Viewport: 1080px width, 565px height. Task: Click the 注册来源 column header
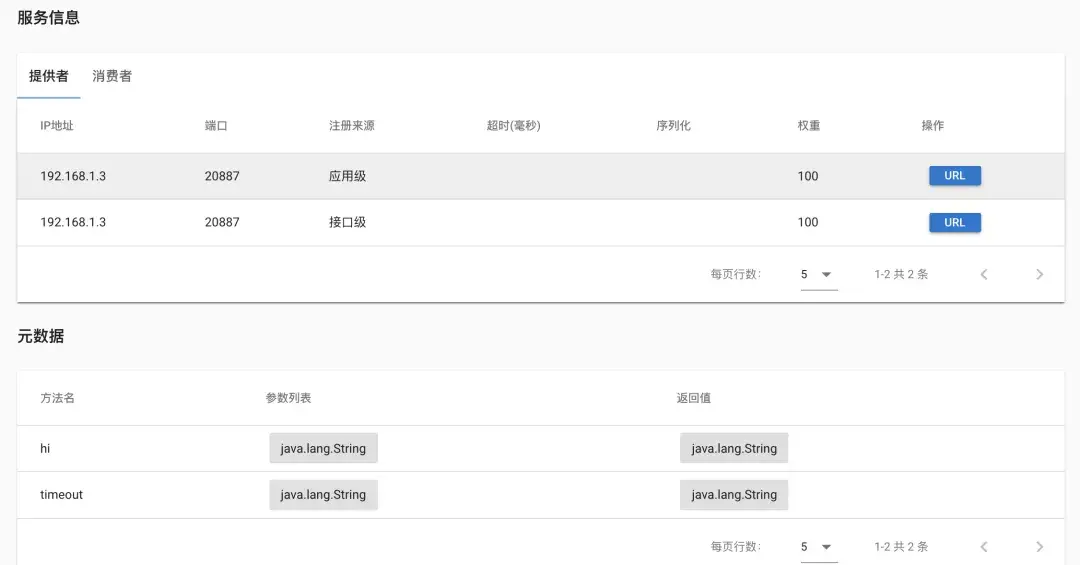(x=351, y=125)
